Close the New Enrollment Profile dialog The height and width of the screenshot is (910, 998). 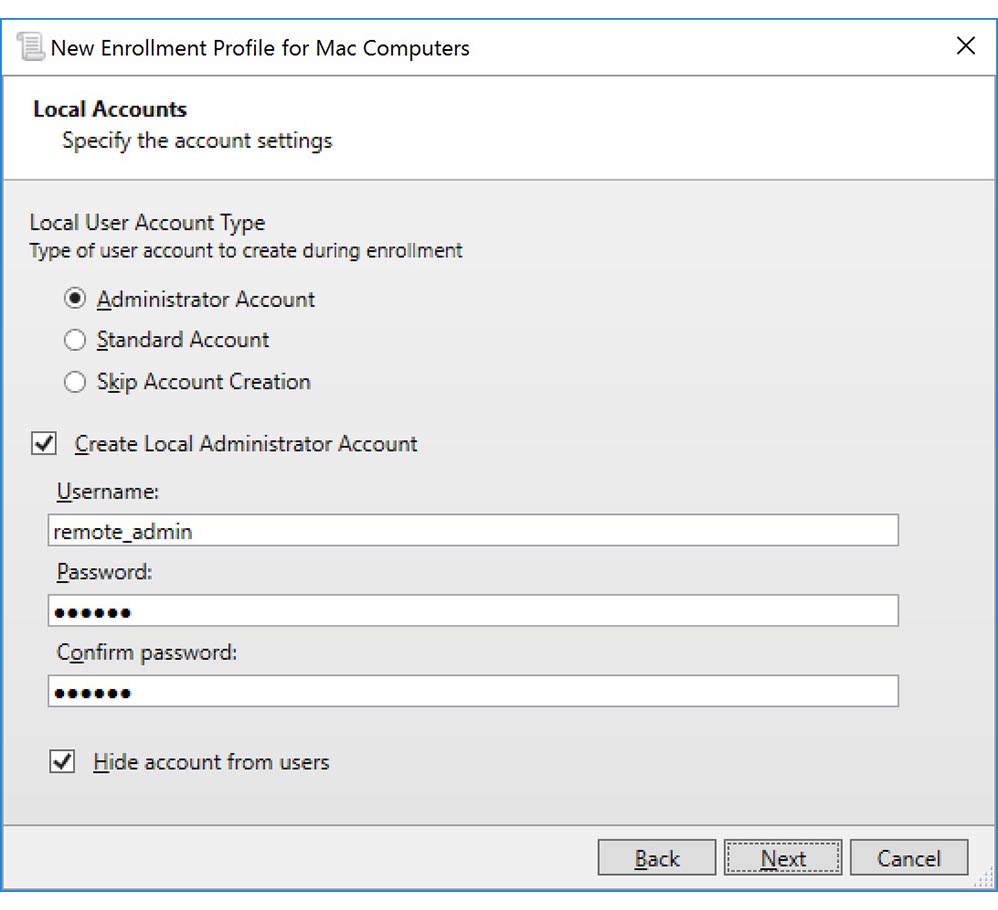965,46
